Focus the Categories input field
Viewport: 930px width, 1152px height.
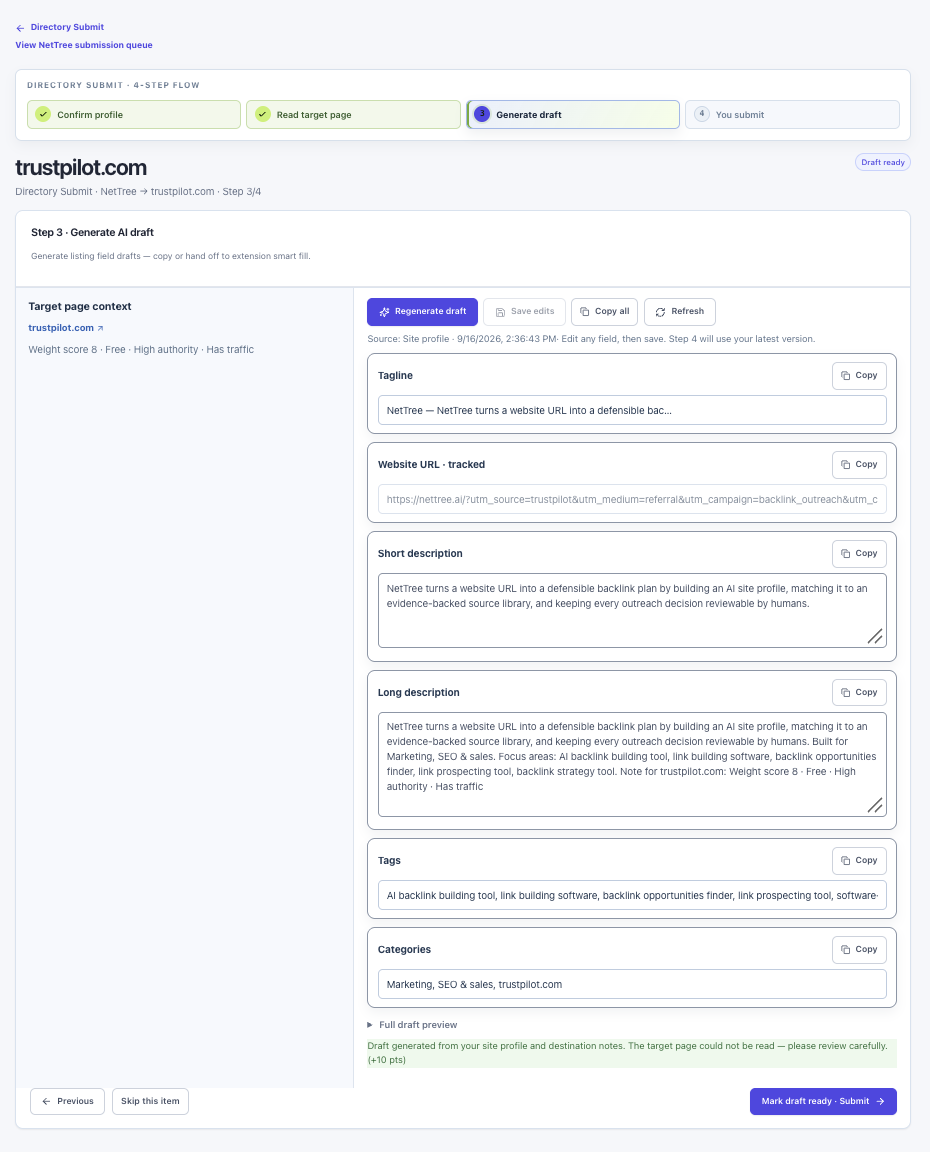(x=632, y=984)
